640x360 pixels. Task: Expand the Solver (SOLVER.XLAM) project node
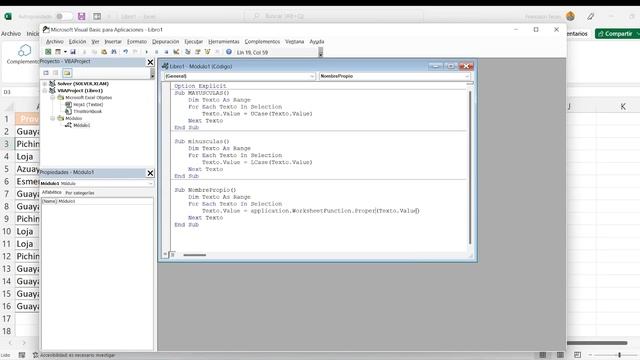(45, 84)
